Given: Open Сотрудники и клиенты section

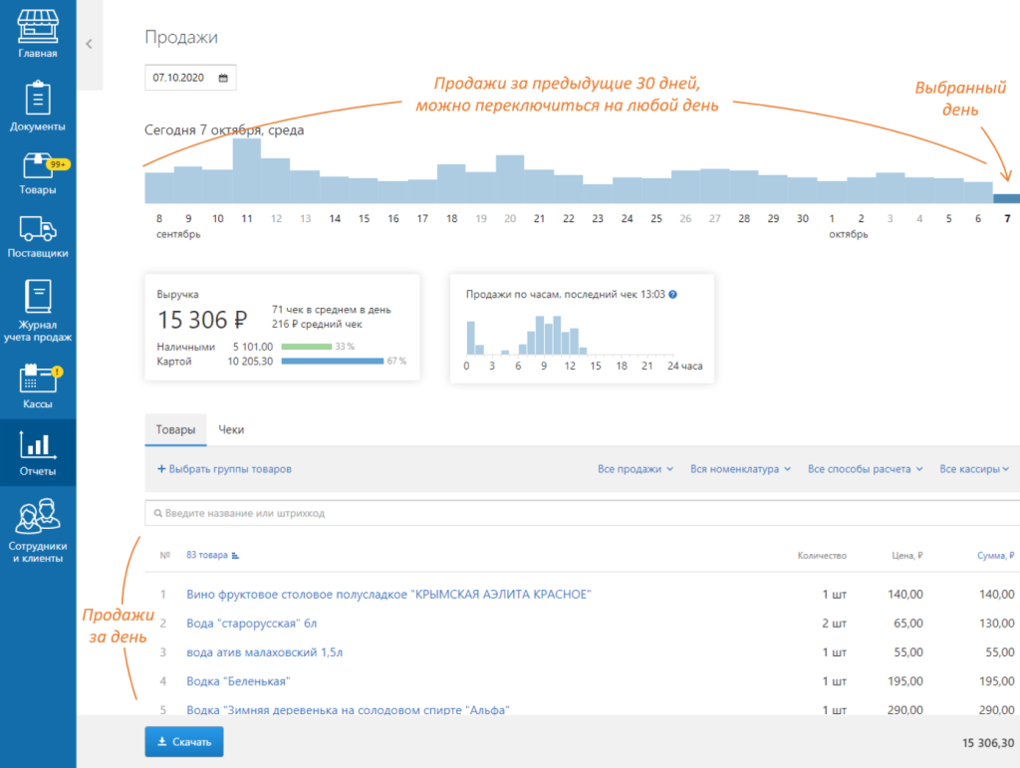Looking at the screenshot, I should (x=38, y=530).
